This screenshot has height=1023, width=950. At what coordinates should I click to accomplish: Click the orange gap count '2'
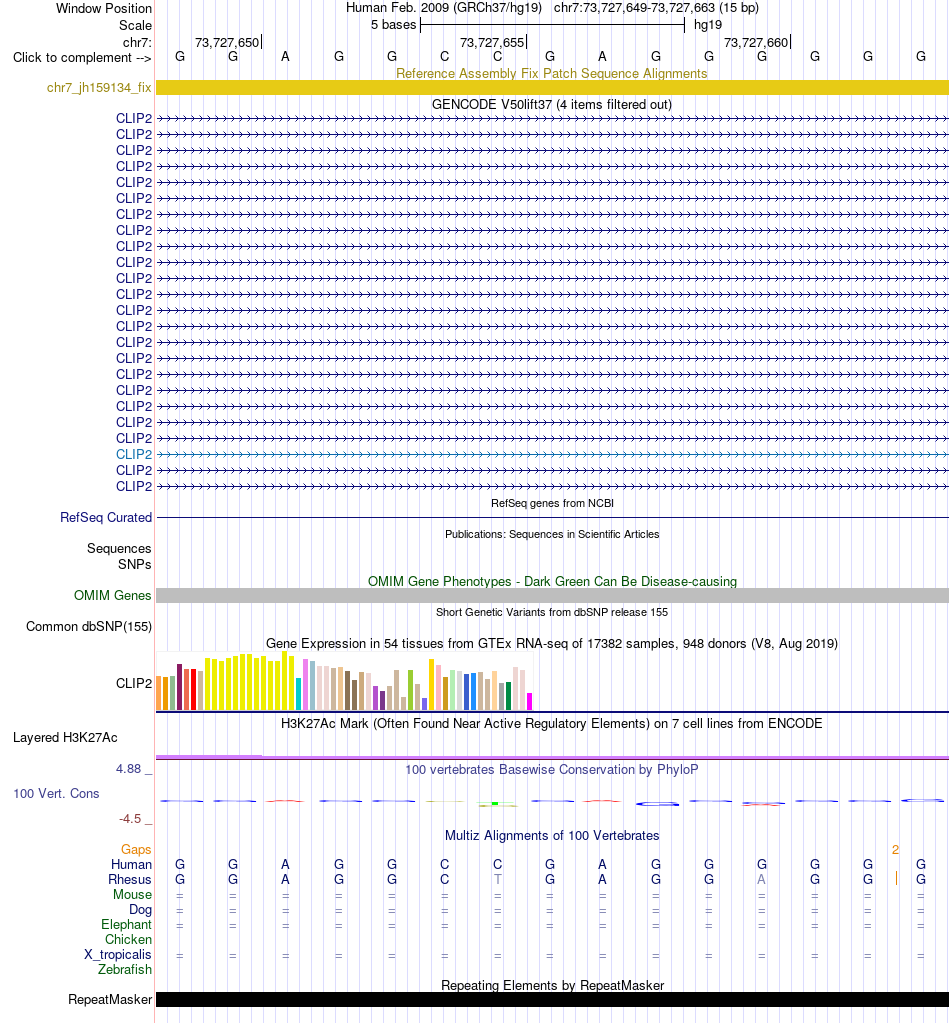pyautogui.click(x=895, y=849)
